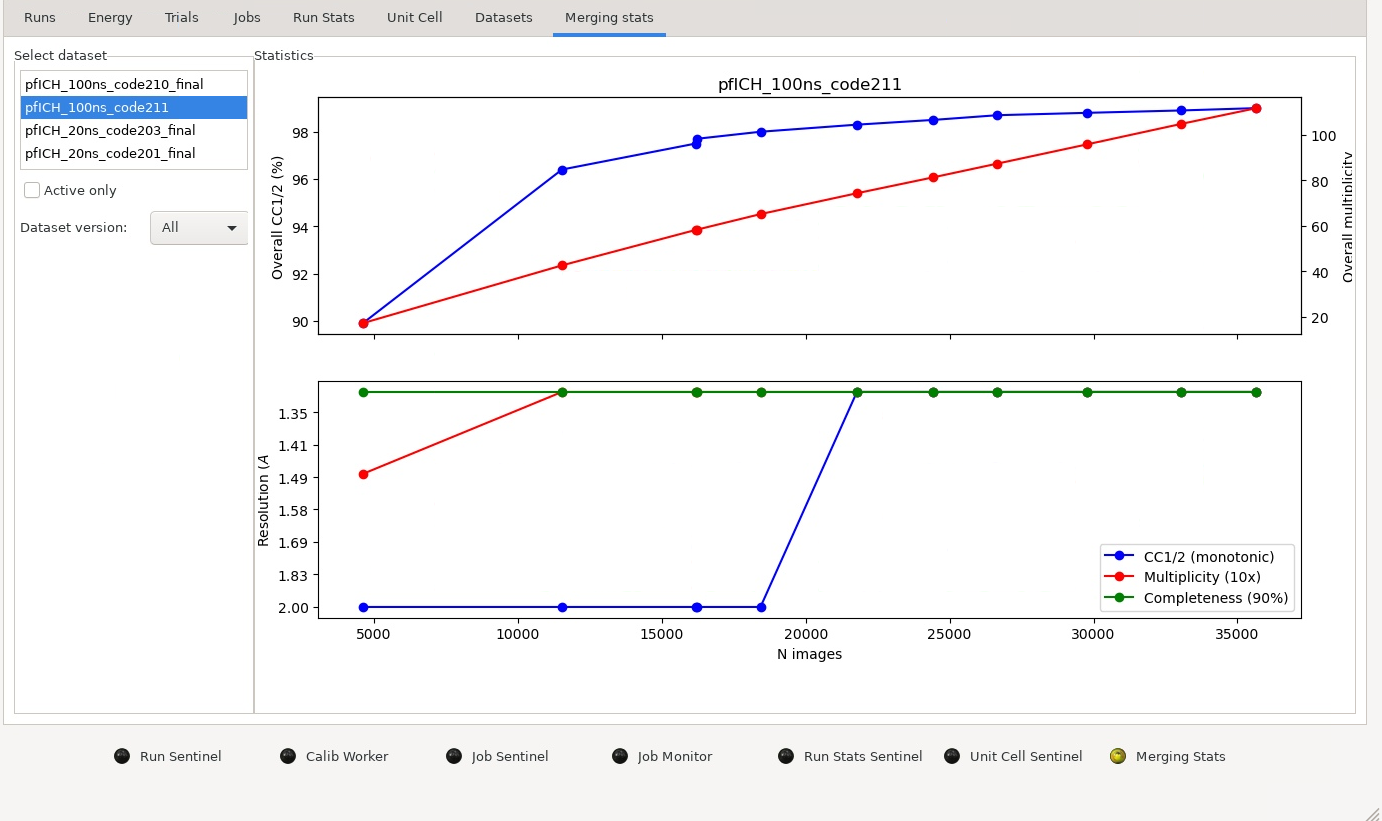Click the Run Sentinel status indicator icon
This screenshot has width=1382, height=821.
122,756
